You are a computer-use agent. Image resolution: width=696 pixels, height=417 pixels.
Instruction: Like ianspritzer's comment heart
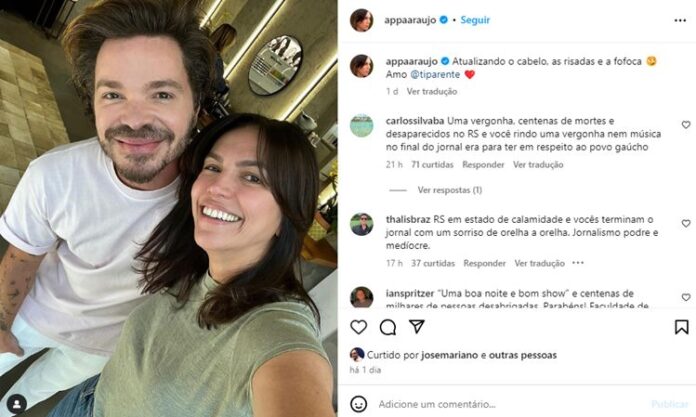point(686,297)
